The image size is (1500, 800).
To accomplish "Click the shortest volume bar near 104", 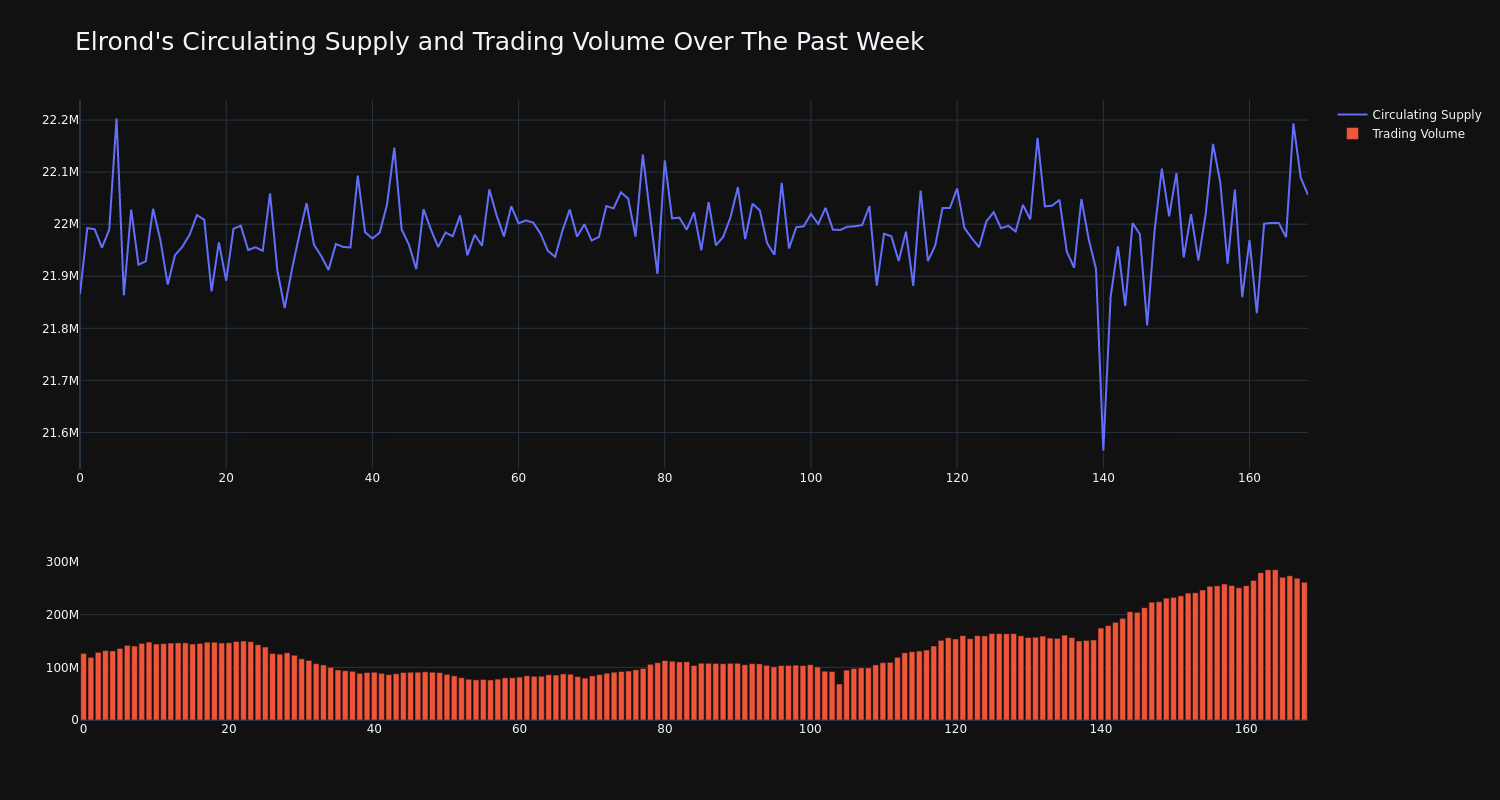I will (839, 702).
